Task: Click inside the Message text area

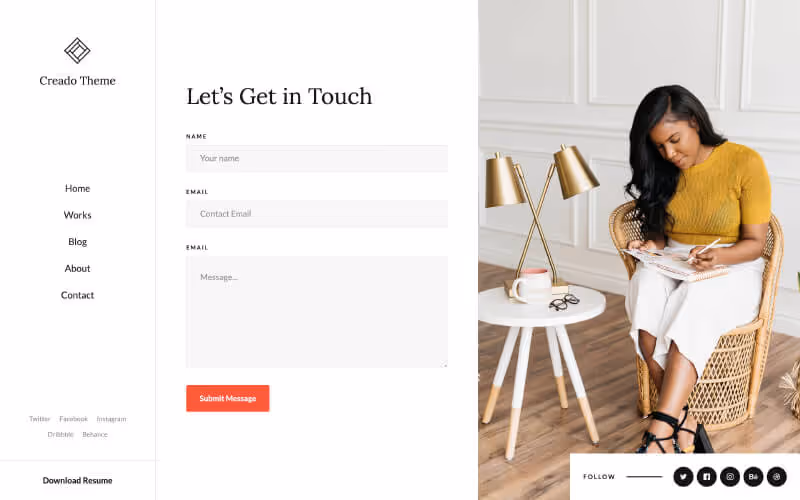Action: point(317,312)
